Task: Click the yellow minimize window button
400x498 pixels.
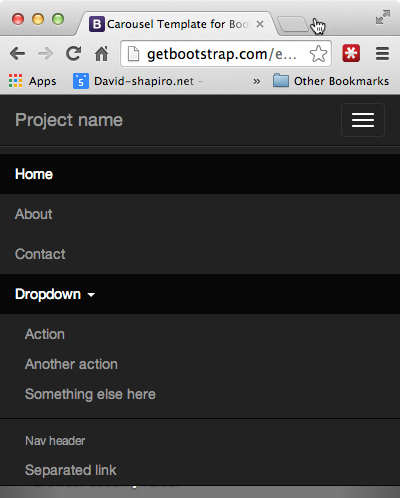Action: pos(38,19)
